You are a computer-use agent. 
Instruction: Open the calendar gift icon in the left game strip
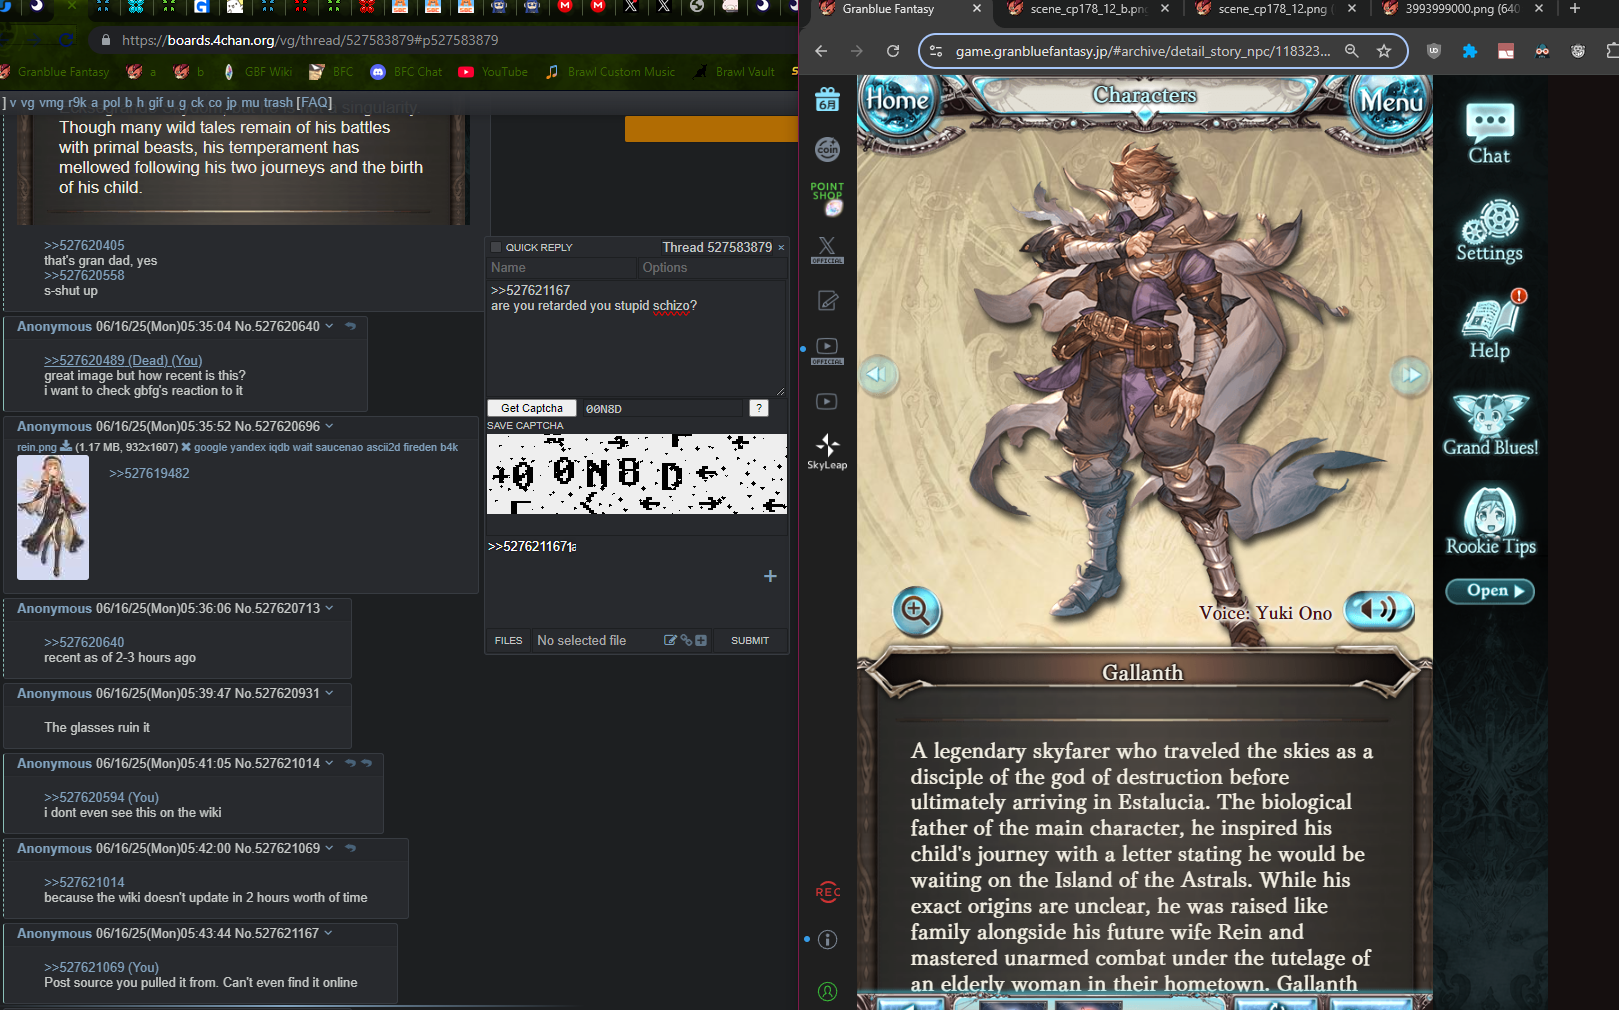click(x=827, y=100)
